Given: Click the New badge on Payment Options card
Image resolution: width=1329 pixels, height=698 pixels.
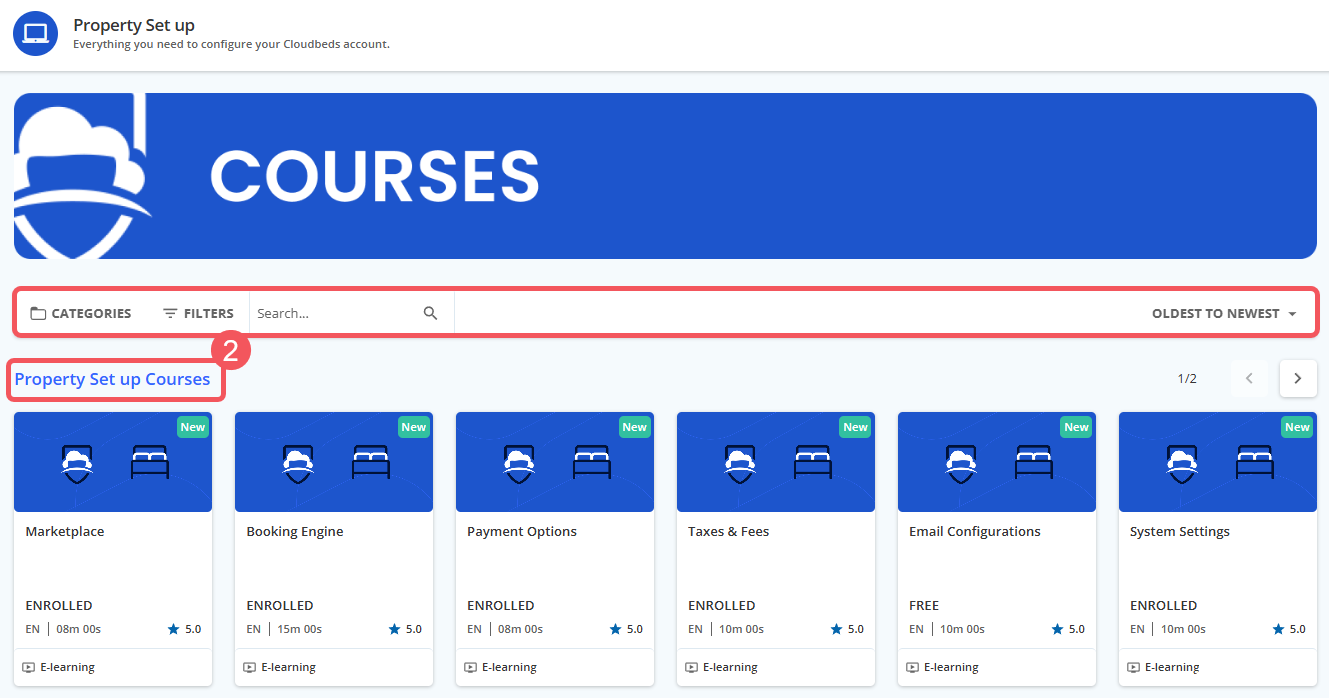Looking at the screenshot, I should point(635,427).
